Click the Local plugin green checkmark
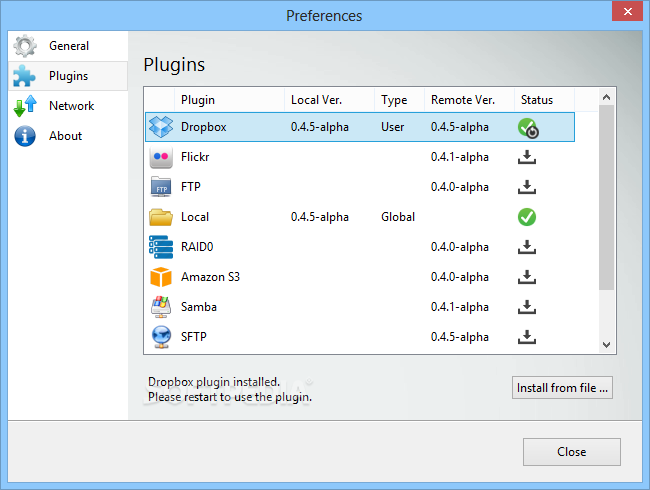The image size is (650, 490). [x=527, y=217]
